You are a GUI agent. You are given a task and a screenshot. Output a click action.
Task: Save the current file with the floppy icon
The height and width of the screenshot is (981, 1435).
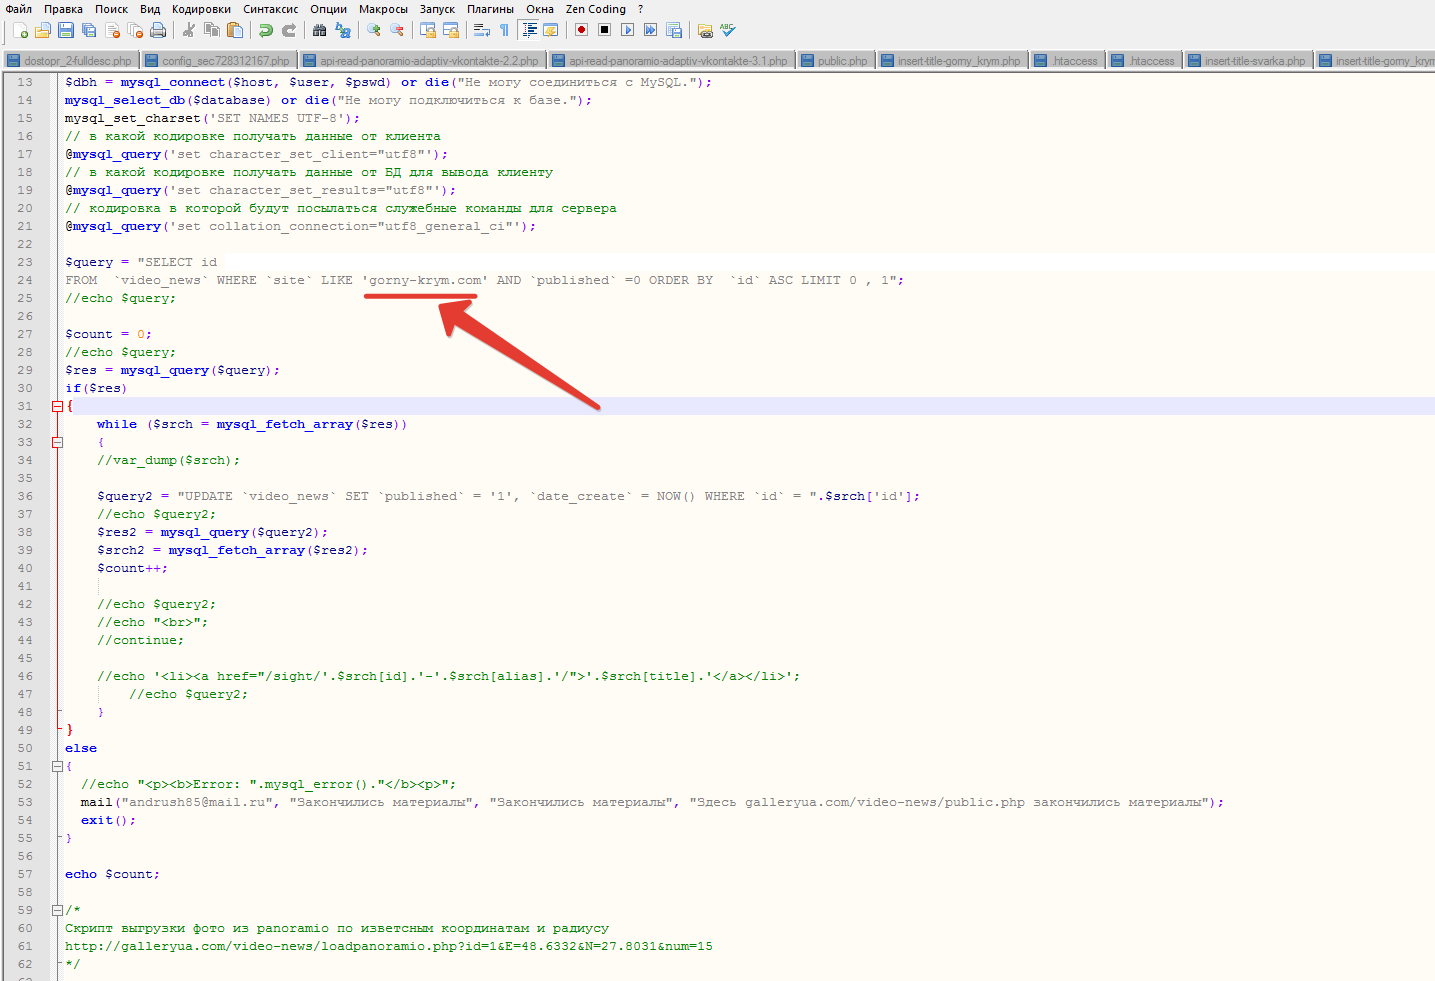pos(65,30)
